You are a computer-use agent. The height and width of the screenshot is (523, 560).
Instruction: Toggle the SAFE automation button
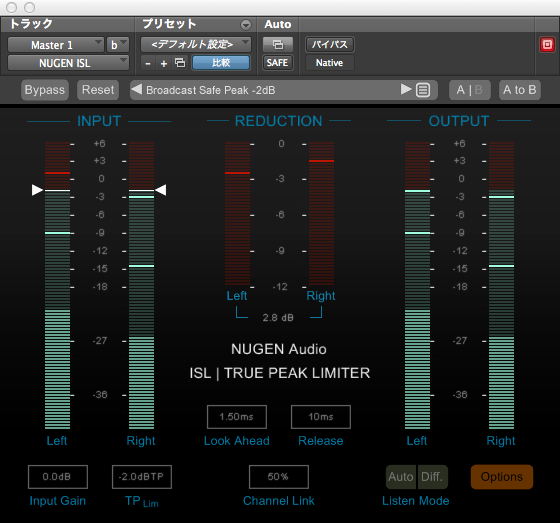click(278, 63)
